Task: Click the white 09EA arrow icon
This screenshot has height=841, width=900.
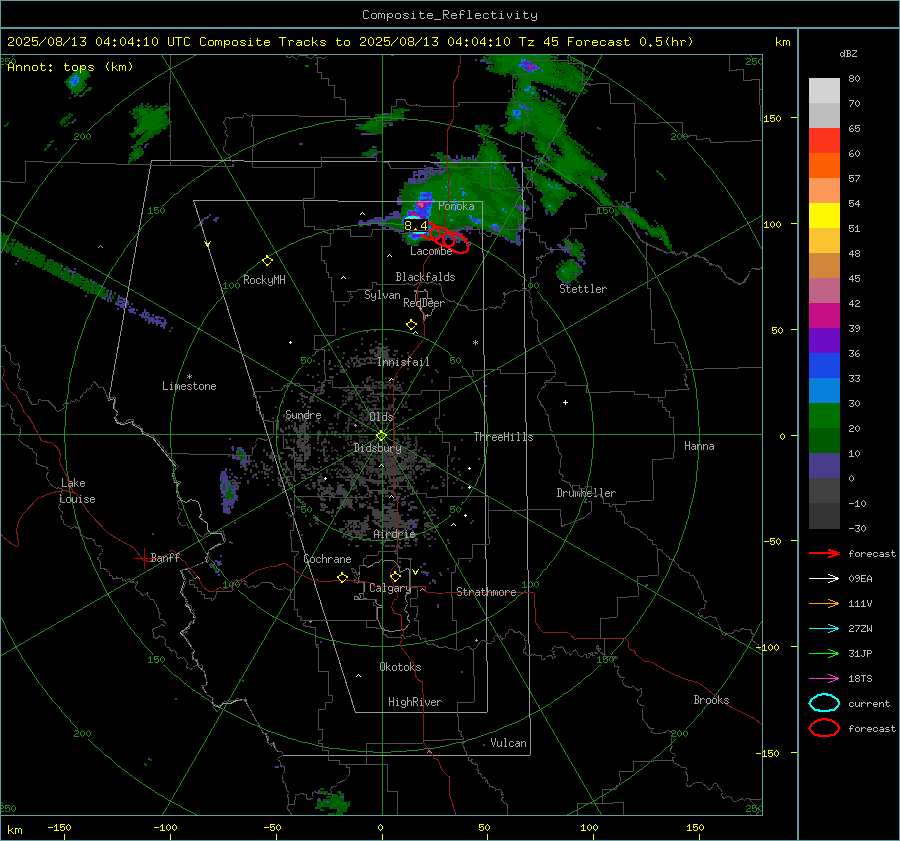Action: tap(824, 578)
